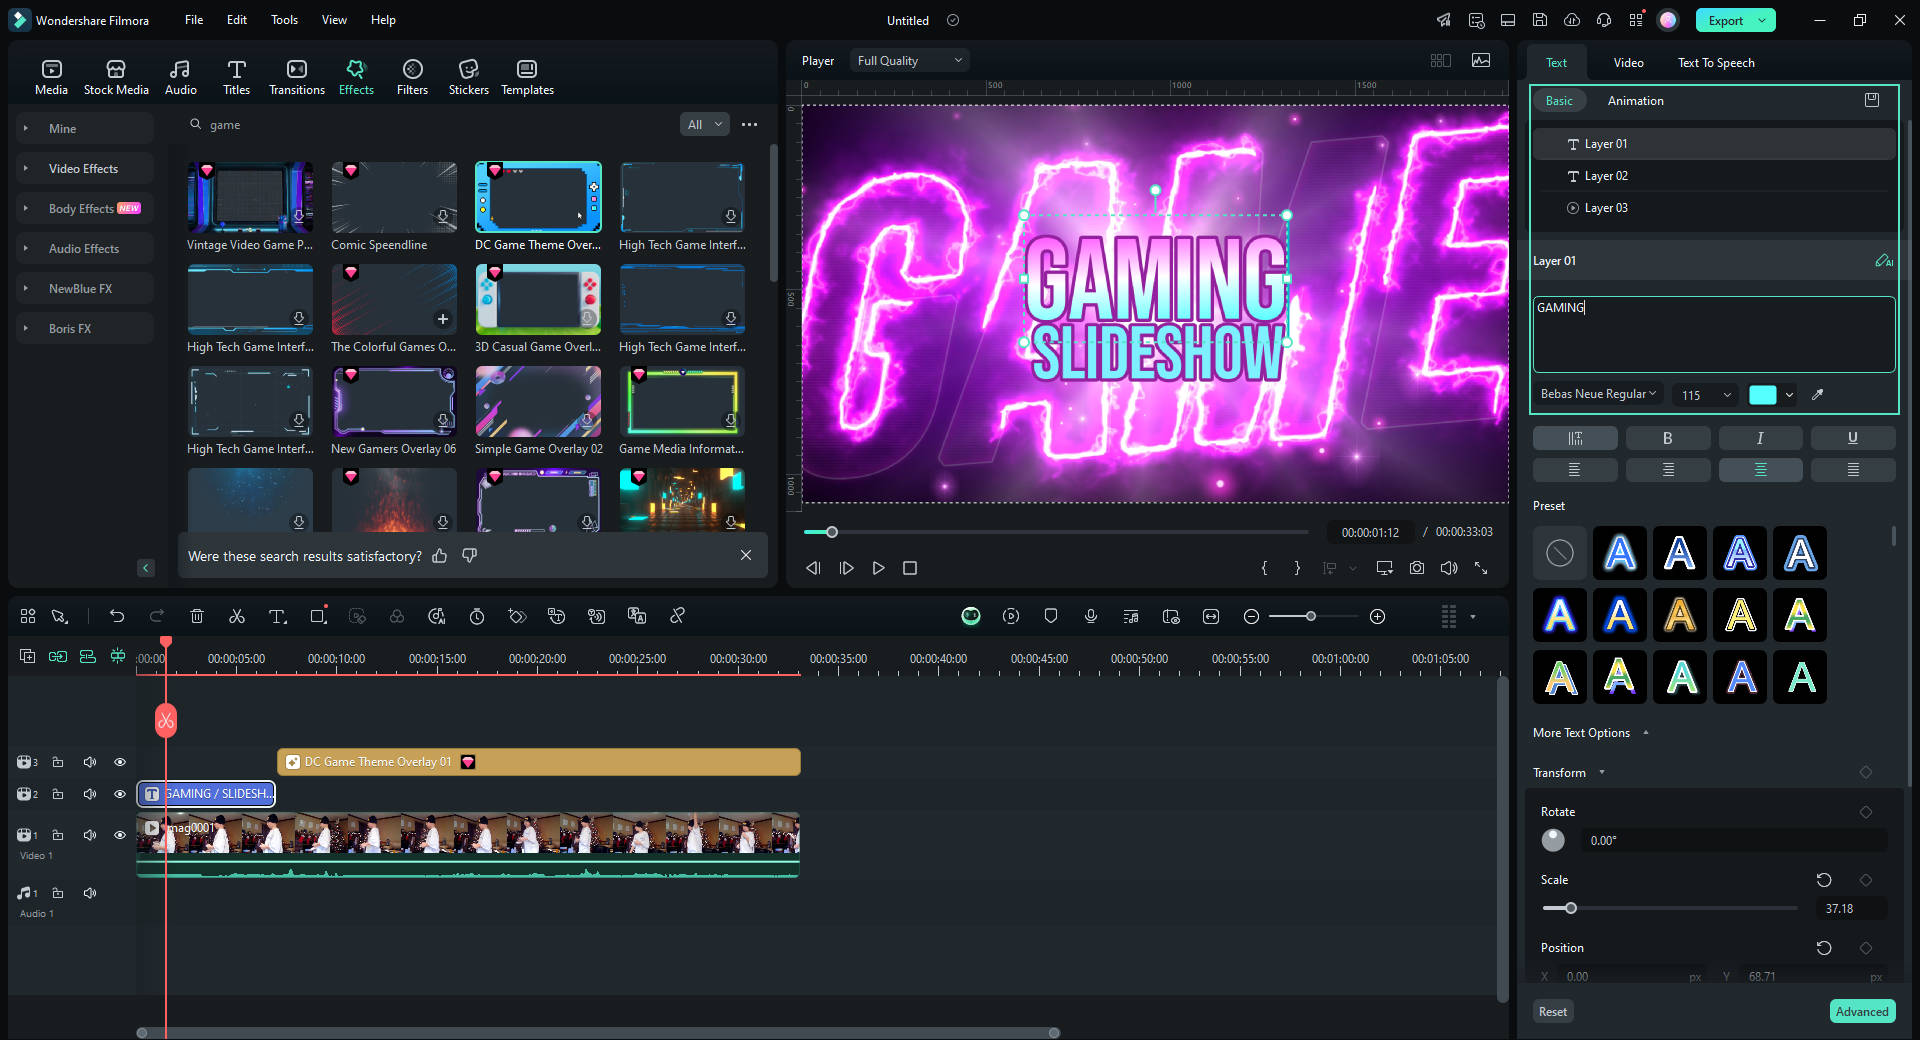Click the timeline zoom out minus button
1920x1040 pixels.
(1251, 616)
